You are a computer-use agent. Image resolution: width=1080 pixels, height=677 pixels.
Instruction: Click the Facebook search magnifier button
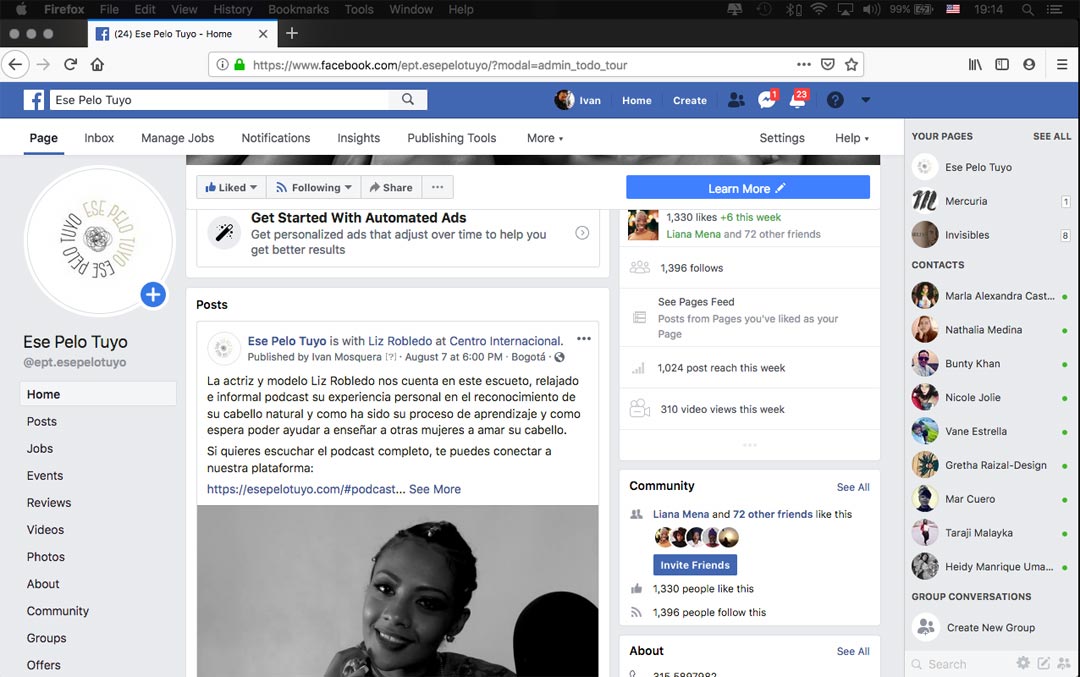(x=408, y=100)
